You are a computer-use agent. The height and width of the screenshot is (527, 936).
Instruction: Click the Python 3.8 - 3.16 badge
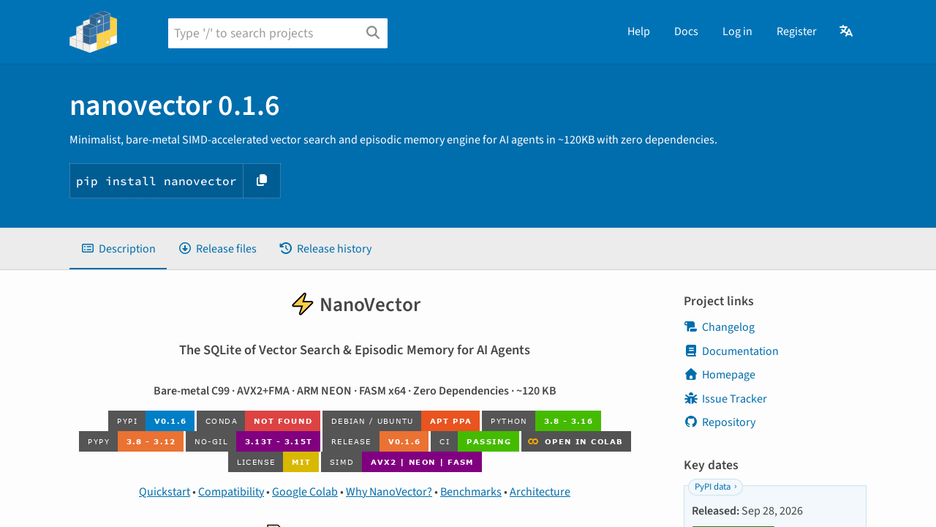pyautogui.click(x=541, y=421)
